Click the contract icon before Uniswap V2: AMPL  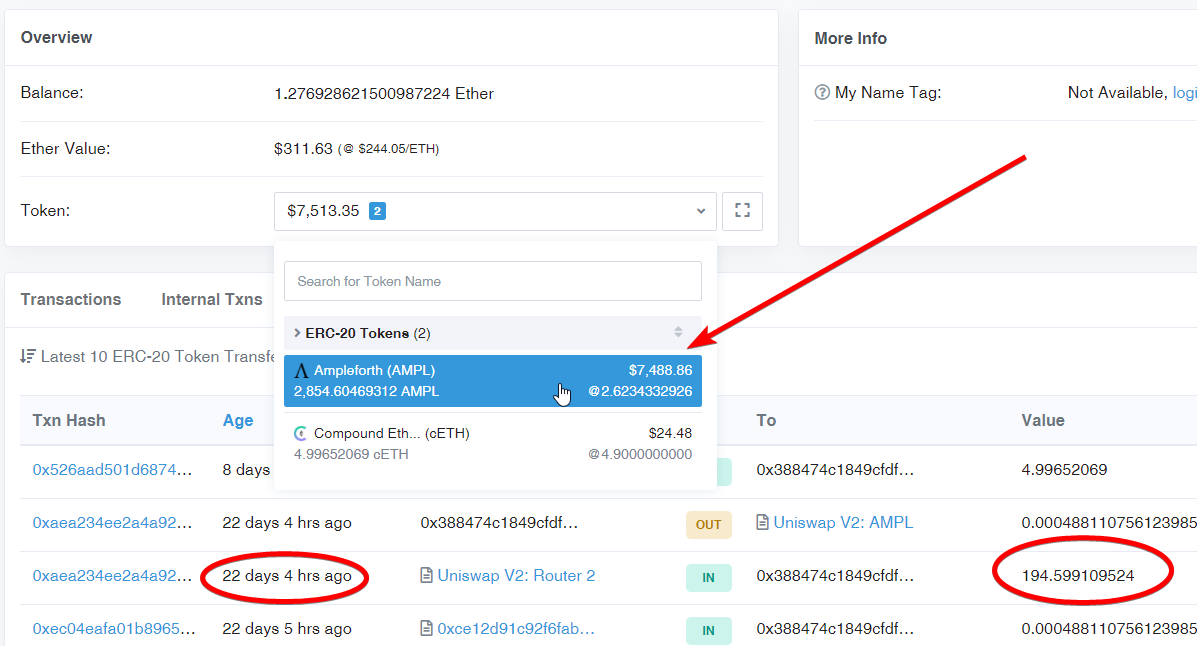tap(763, 523)
